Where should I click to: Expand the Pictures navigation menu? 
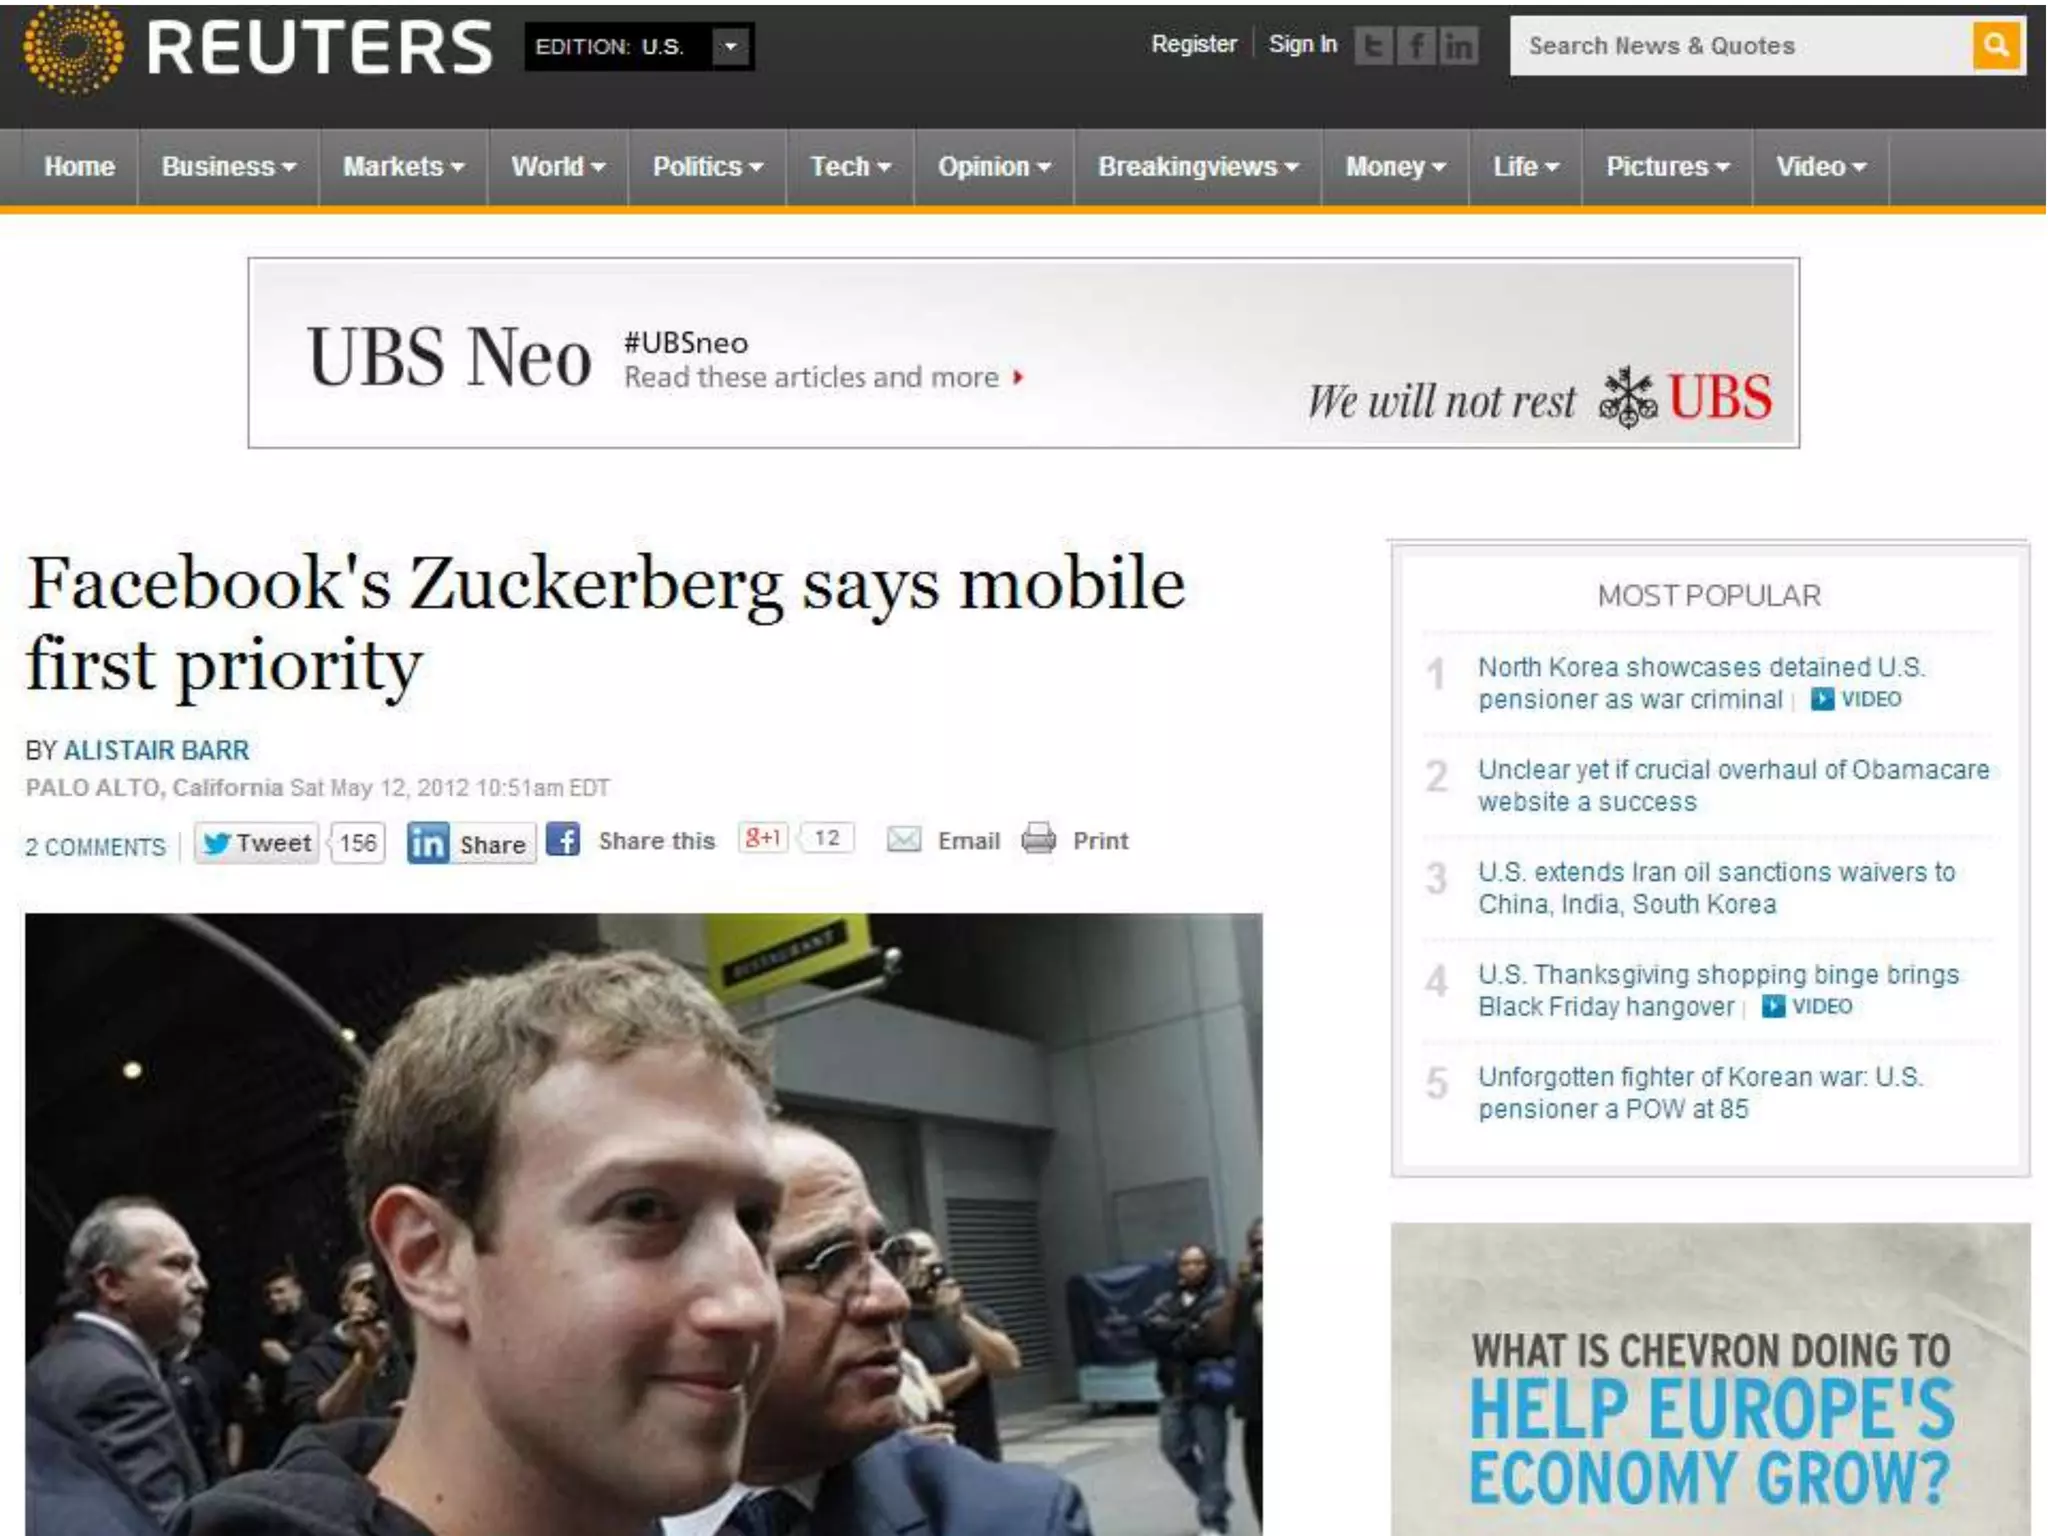[1667, 167]
